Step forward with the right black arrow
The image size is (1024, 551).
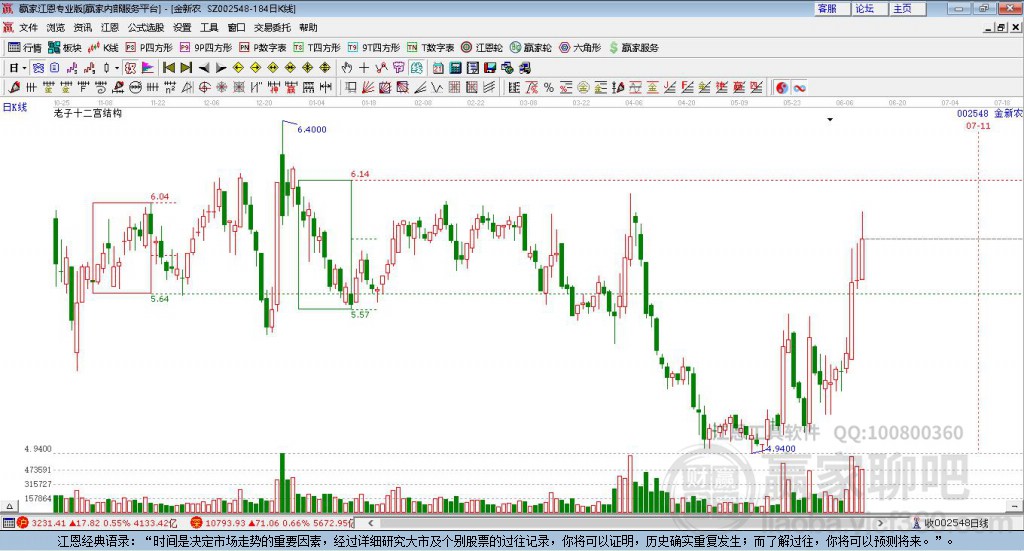pyautogui.click(x=221, y=68)
